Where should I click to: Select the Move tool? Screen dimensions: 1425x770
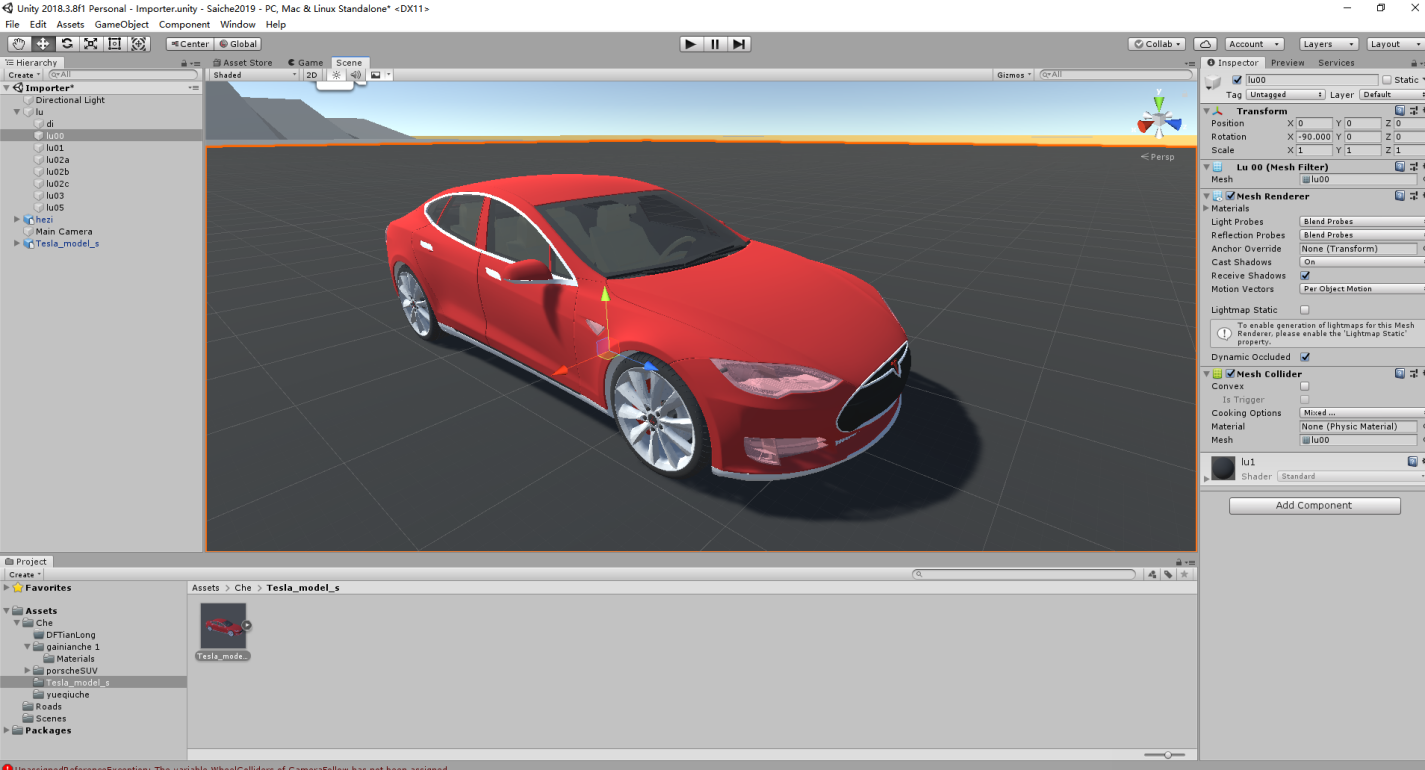[x=43, y=44]
